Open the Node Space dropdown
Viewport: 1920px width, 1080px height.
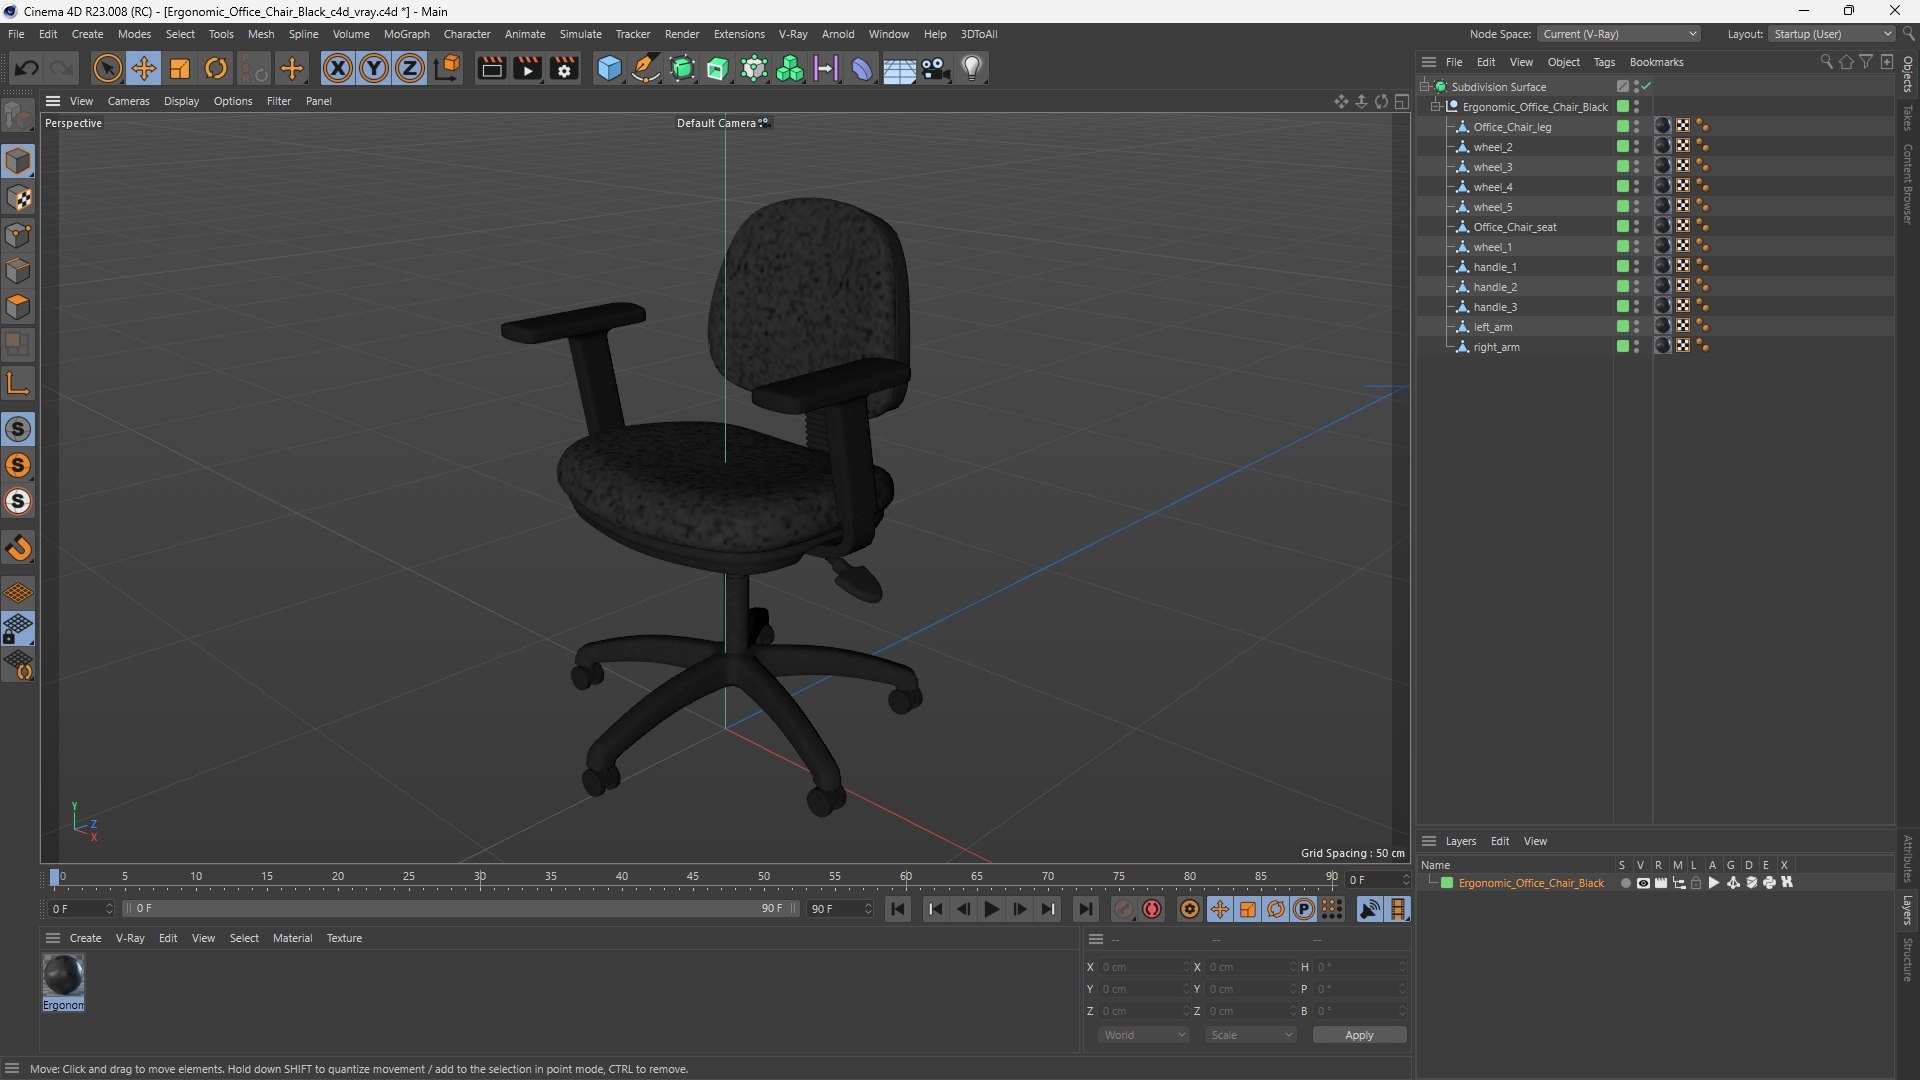click(1619, 34)
